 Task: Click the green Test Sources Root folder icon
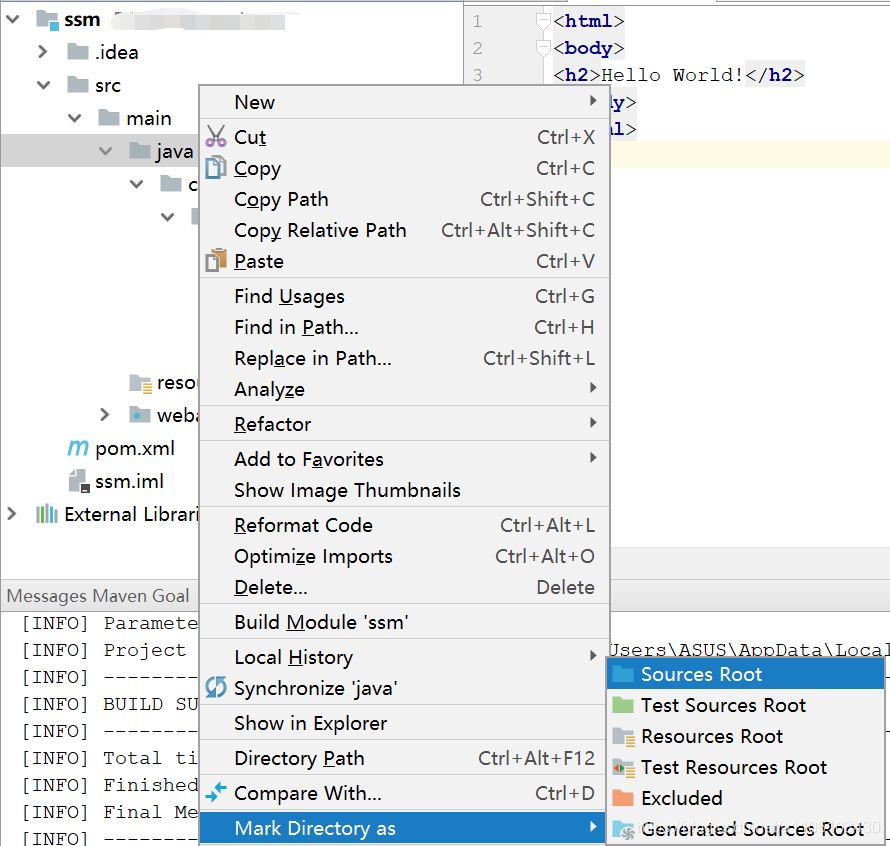623,705
